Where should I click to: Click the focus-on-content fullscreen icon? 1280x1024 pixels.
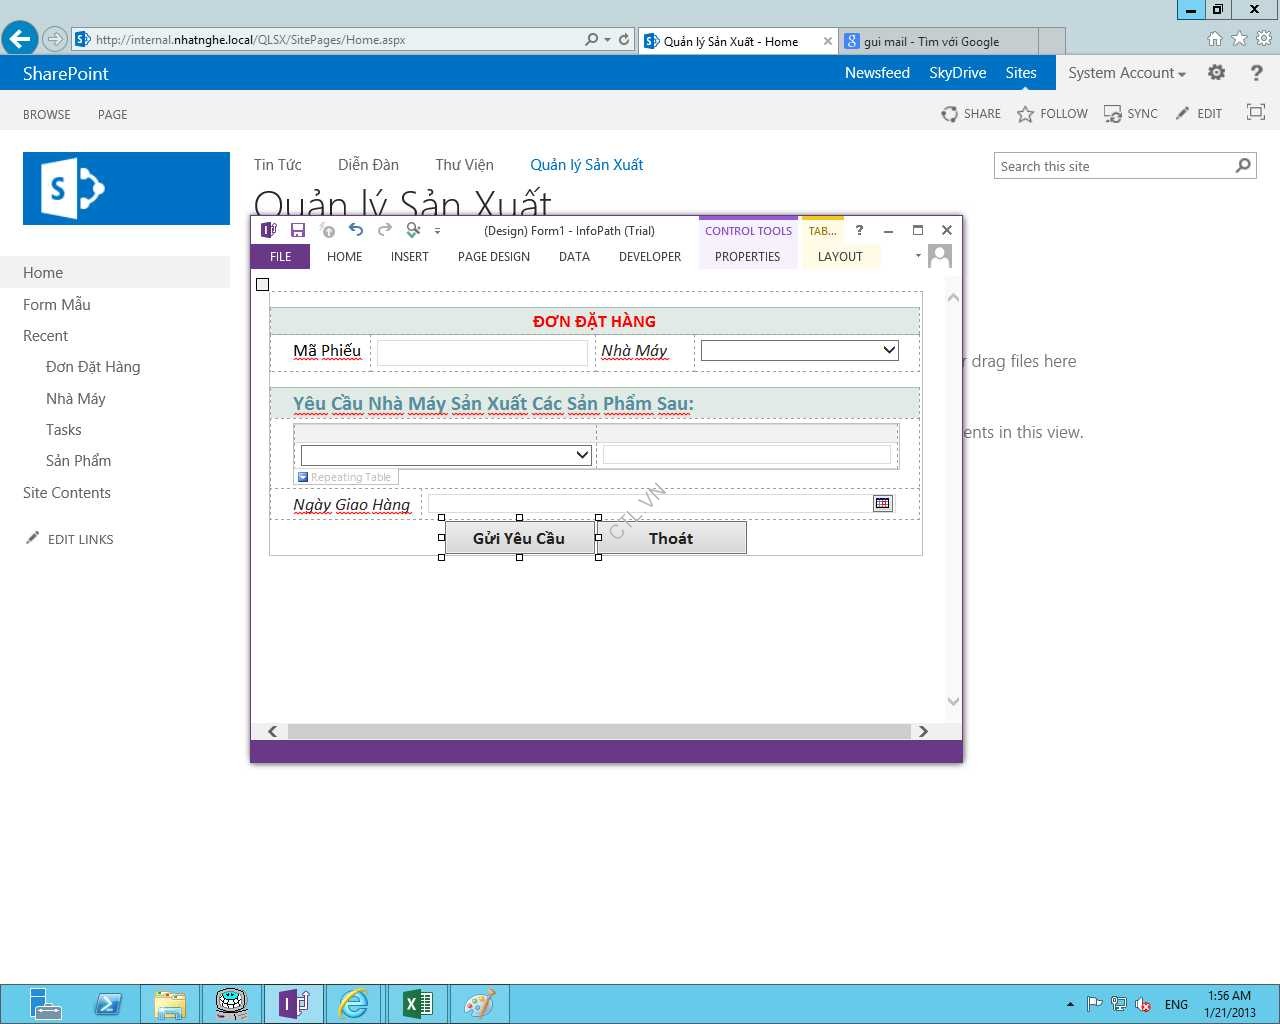click(1255, 113)
